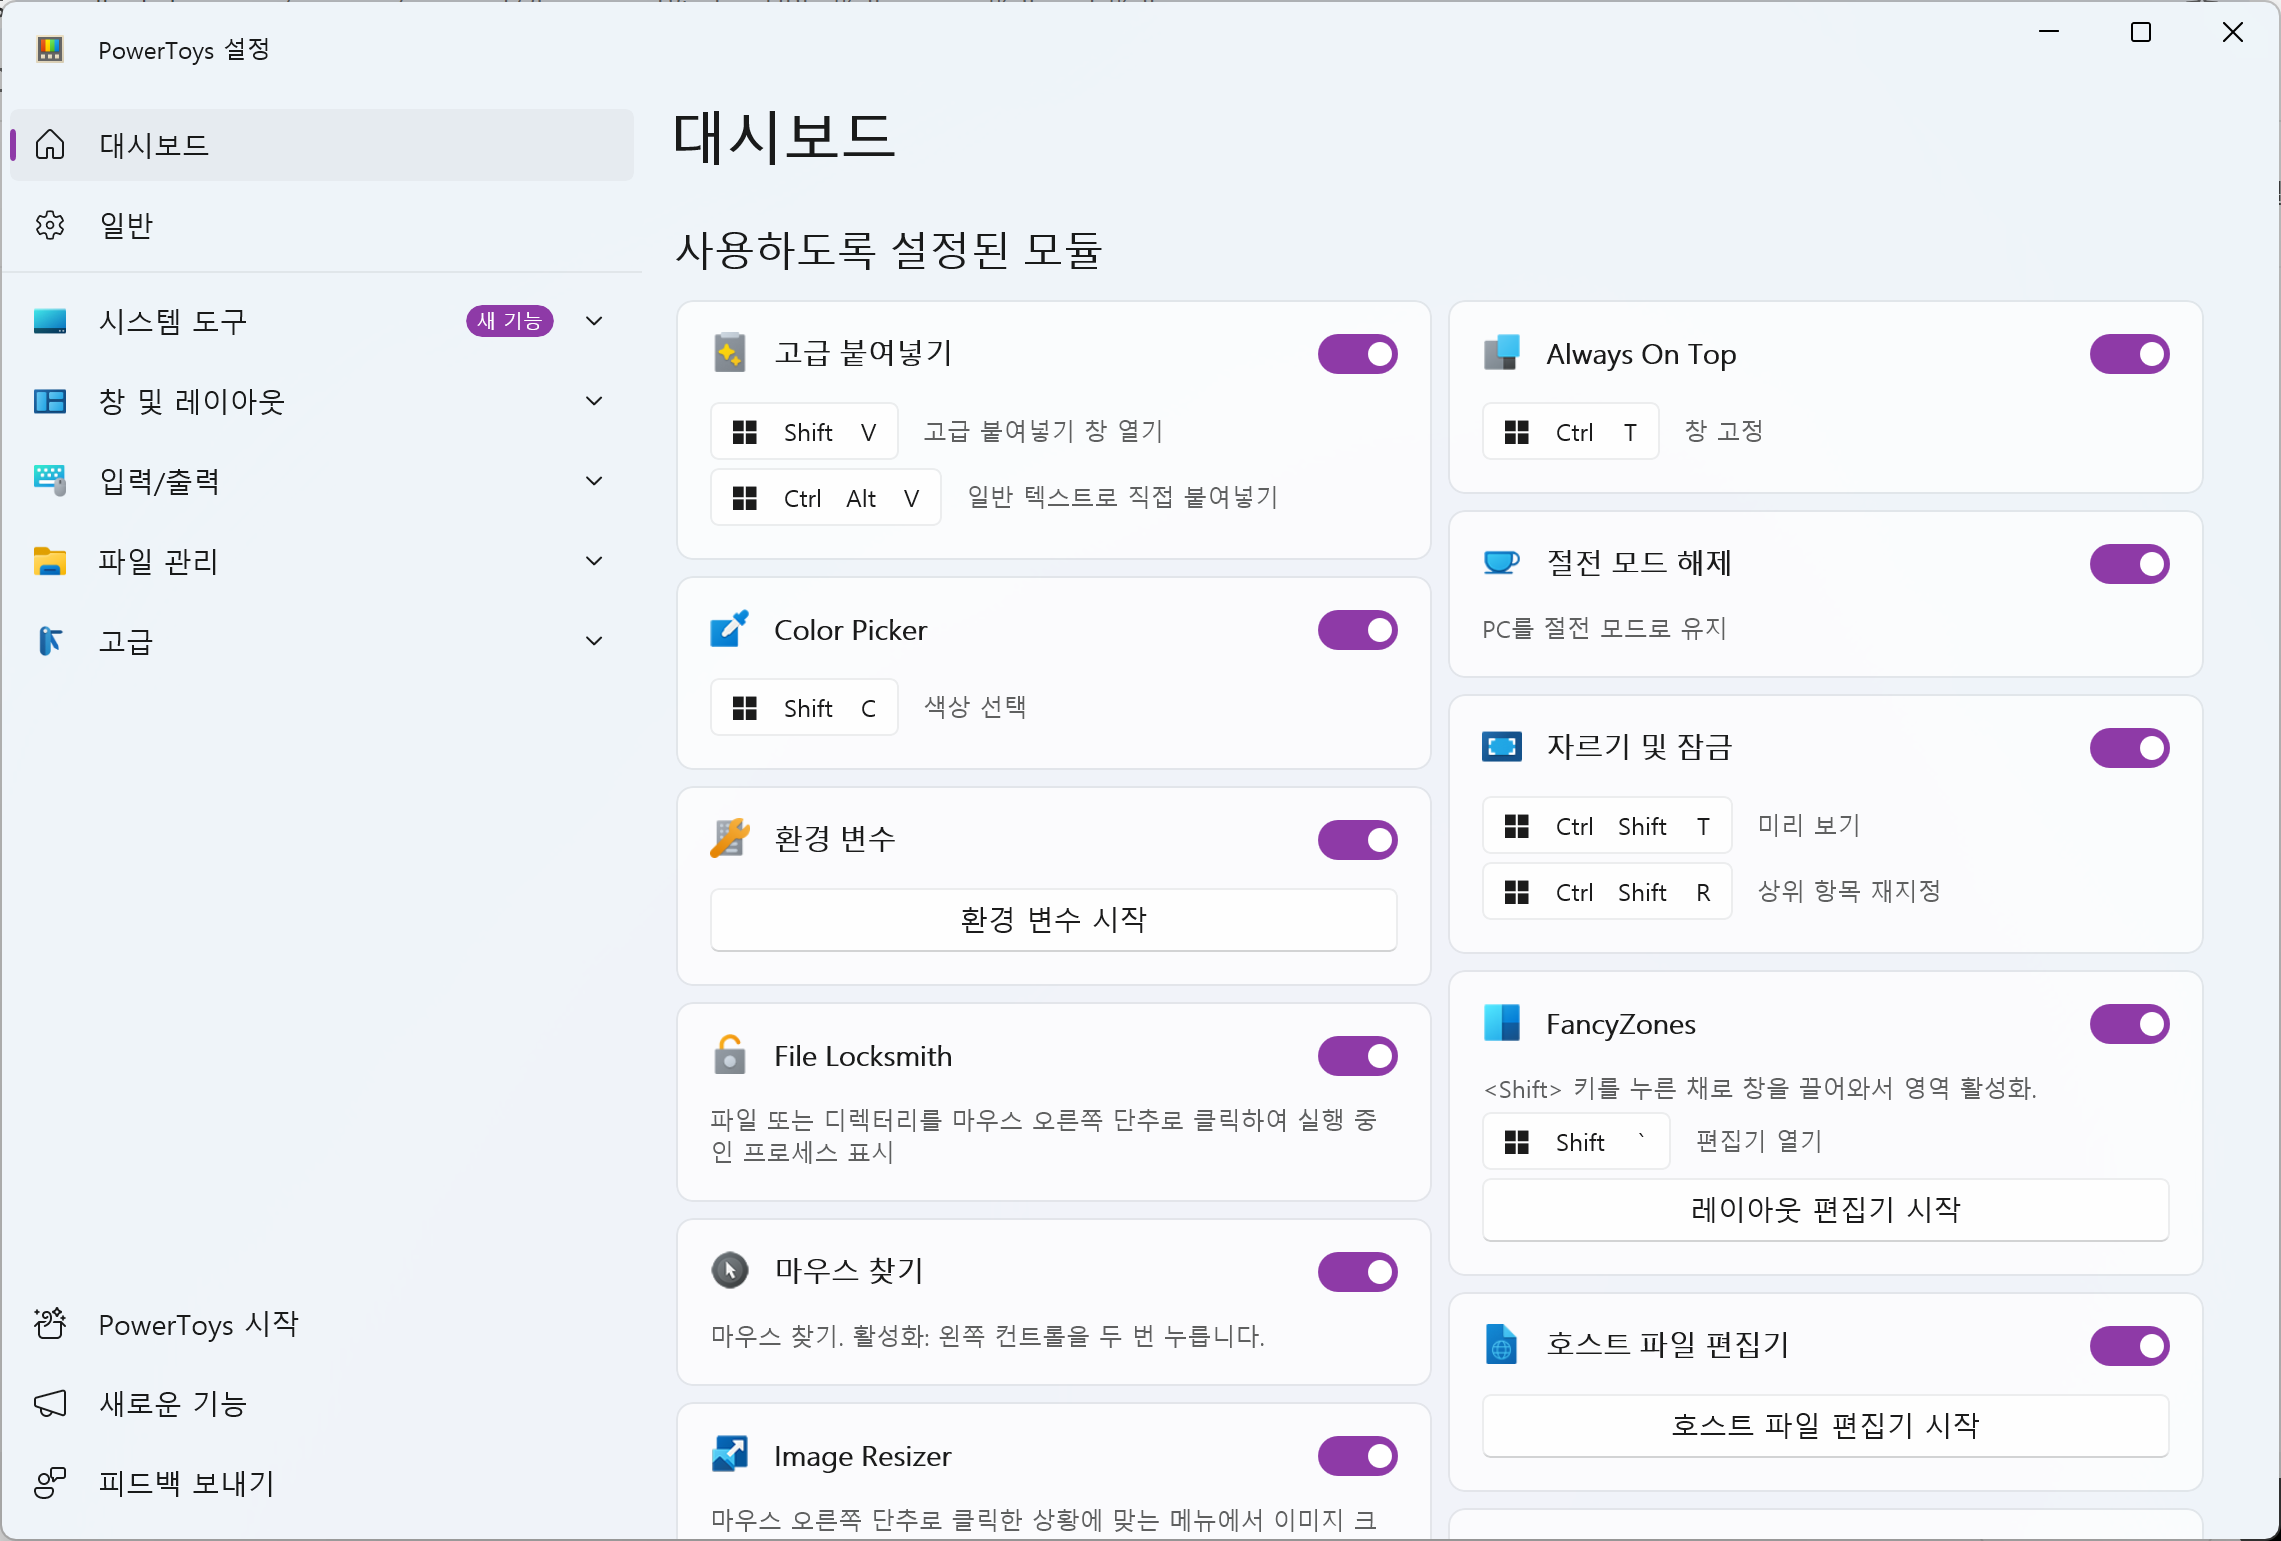Image resolution: width=2281 pixels, height=1541 pixels.
Task: Launch 레이아웃 편집기 시작 button
Action: (x=1825, y=1210)
